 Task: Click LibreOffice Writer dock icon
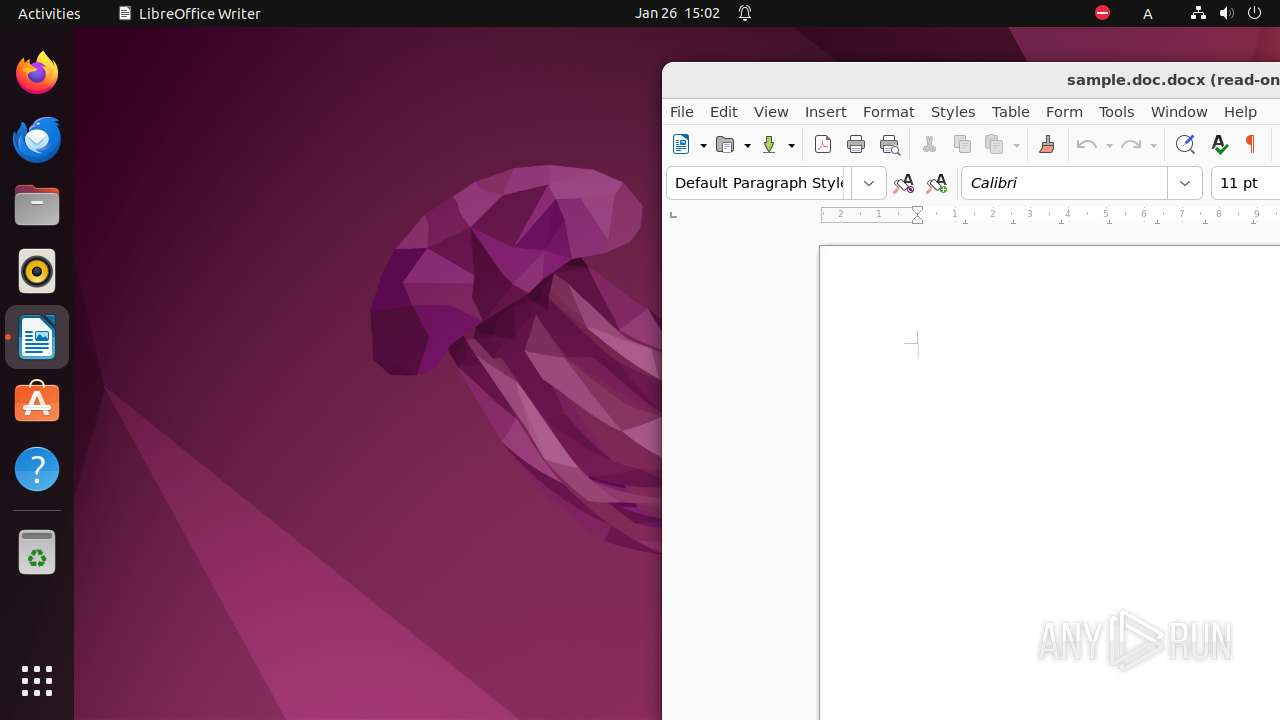coord(37,337)
